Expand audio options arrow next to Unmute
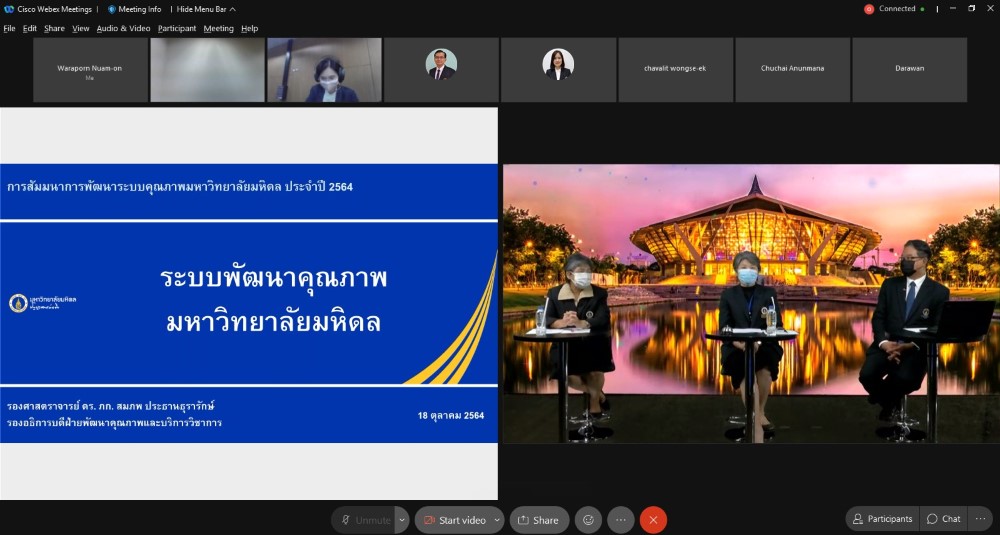 click(x=402, y=520)
